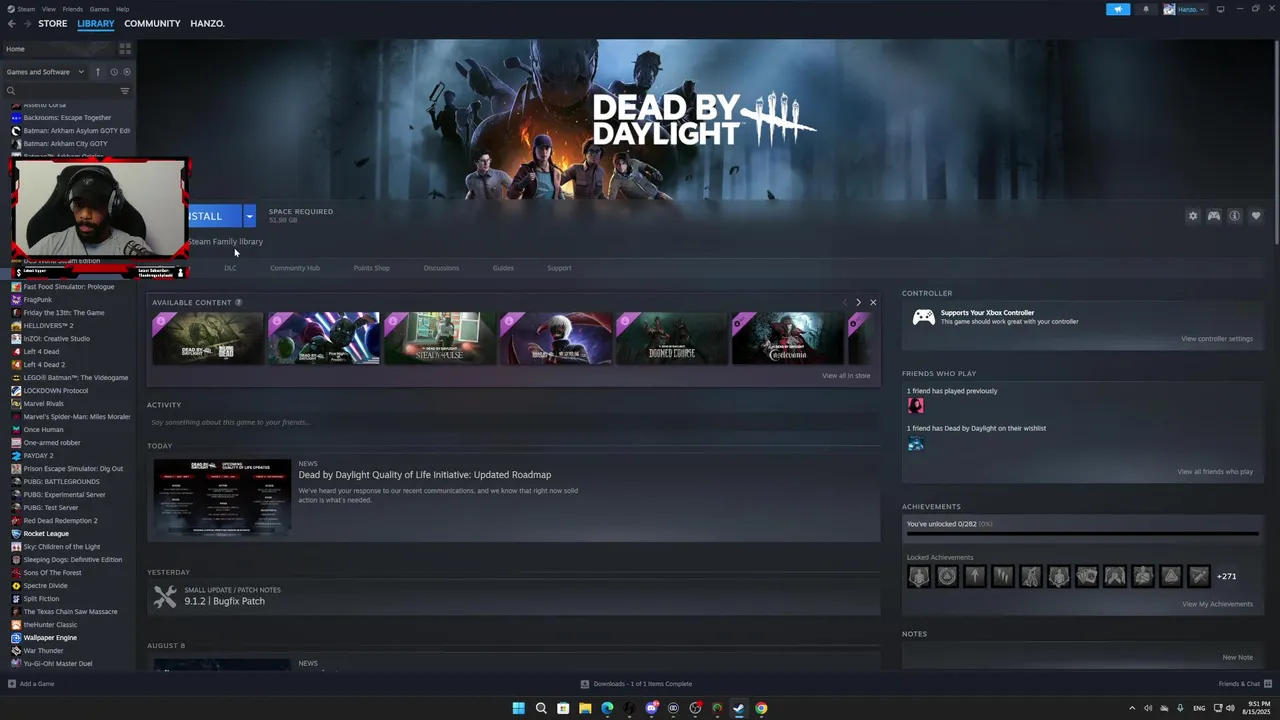The image size is (1280, 720).
Task: Open the Friends menu
Action: tap(73, 9)
